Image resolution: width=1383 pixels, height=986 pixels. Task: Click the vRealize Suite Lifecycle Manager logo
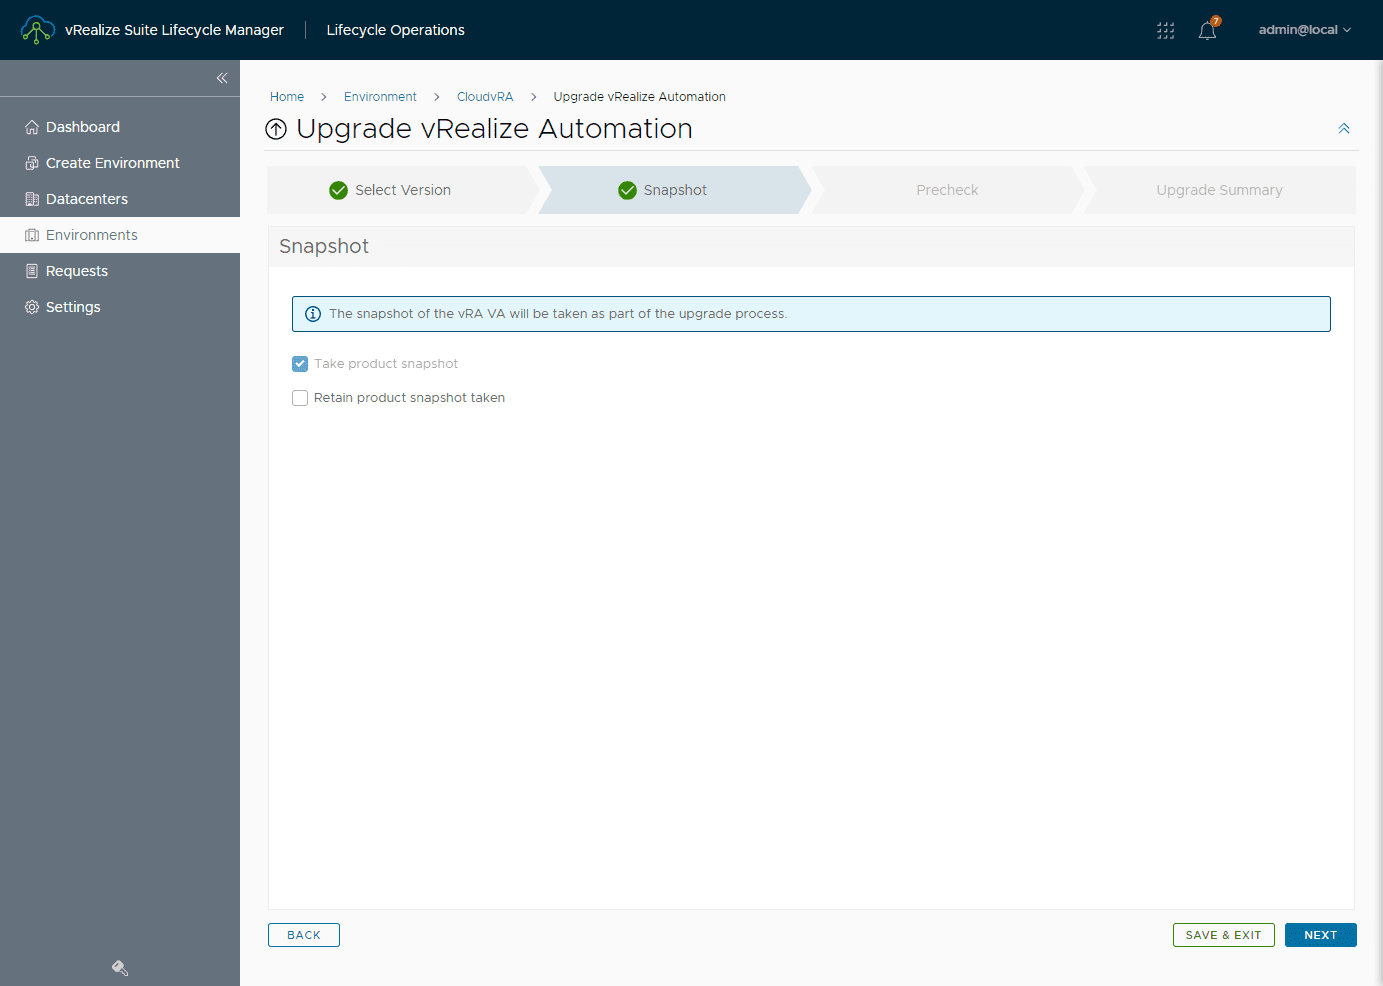[37, 29]
